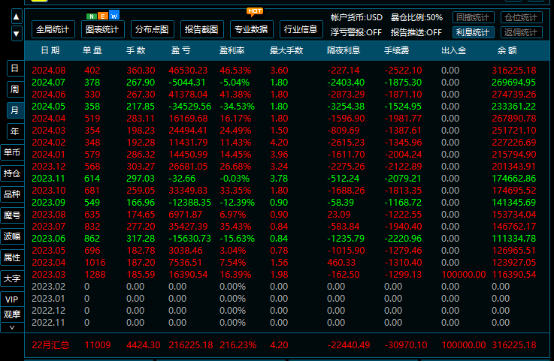The image size is (554, 362).
Task: Change 帐户货币 USD currency setting
Action: [x=356, y=17]
